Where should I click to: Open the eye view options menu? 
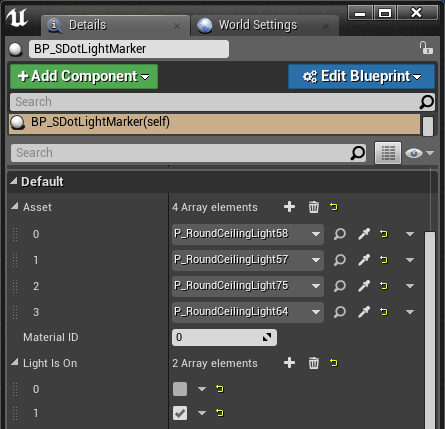click(420, 153)
